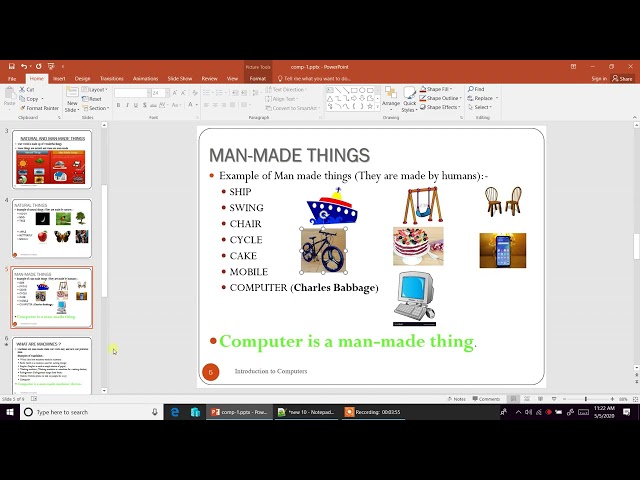Click Sign in link
This screenshot has width=640, height=480.
pyautogui.click(x=599, y=78)
